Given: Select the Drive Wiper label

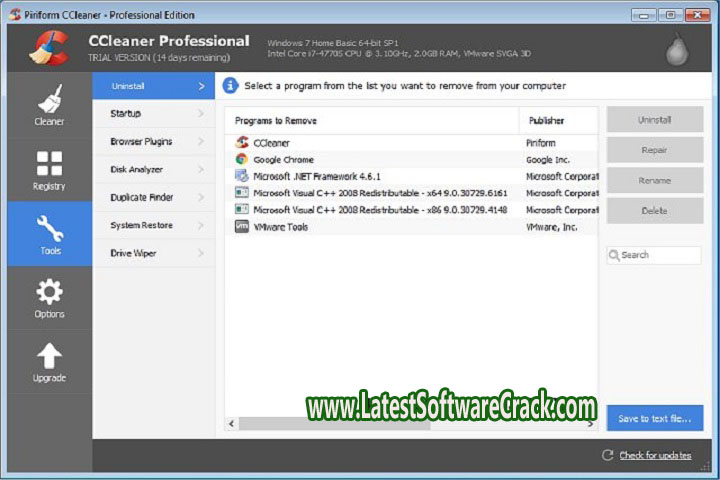Looking at the screenshot, I should tap(133, 253).
